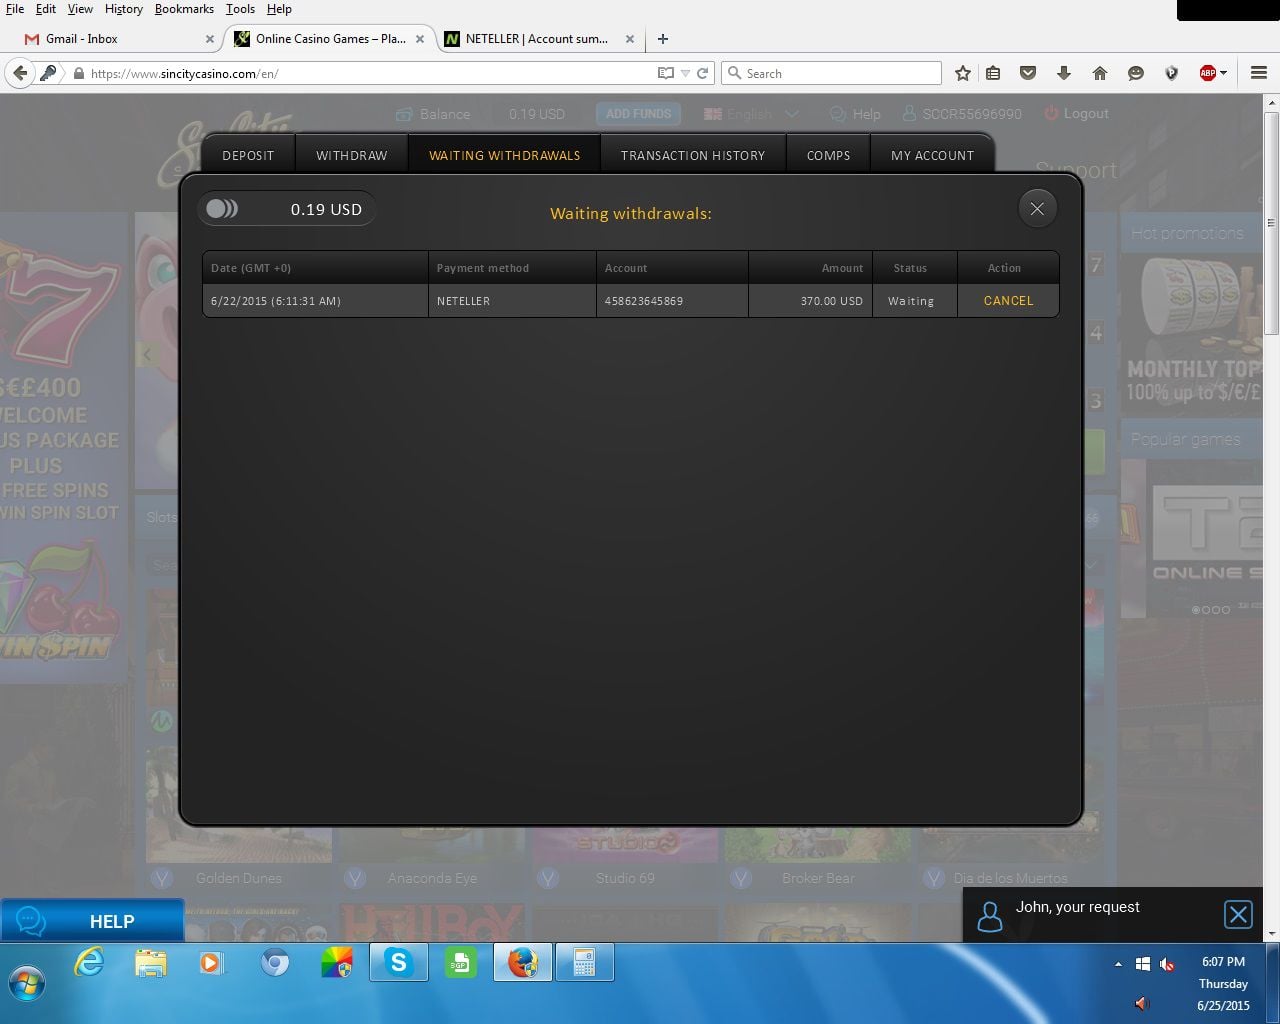Viewport: 1280px width, 1024px height.
Task: Click the shield extension icon in toolbar
Action: tap(1172, 73)
